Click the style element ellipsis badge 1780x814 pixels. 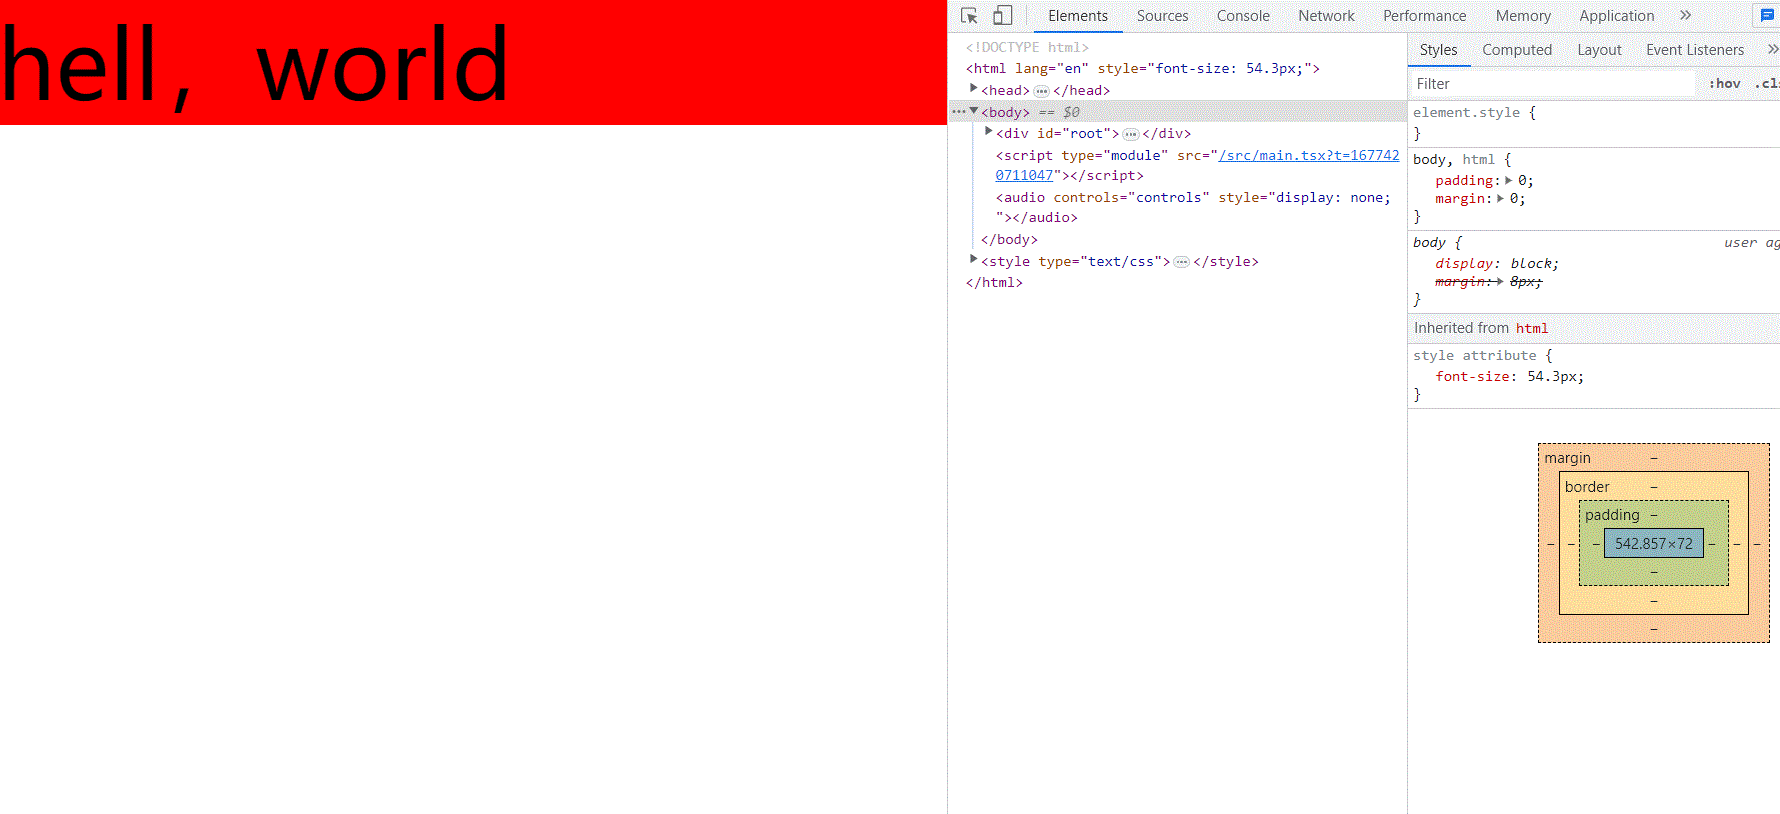coord(1181,262)
